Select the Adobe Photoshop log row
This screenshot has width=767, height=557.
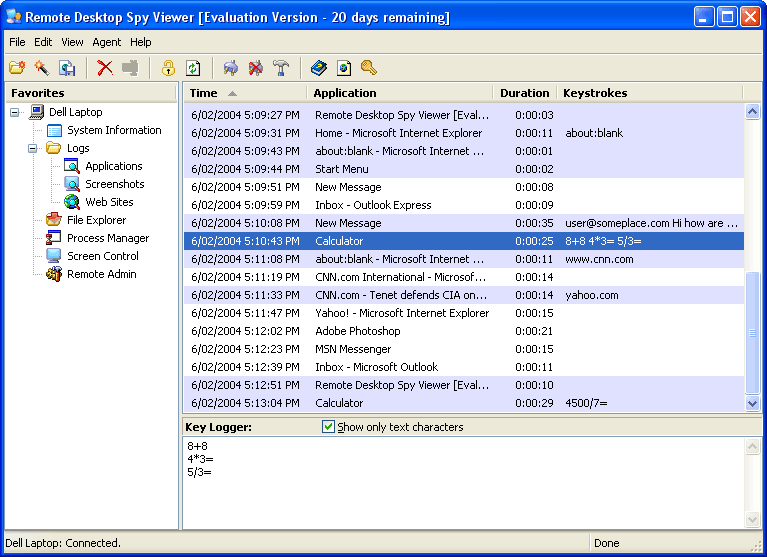[464, 331]
